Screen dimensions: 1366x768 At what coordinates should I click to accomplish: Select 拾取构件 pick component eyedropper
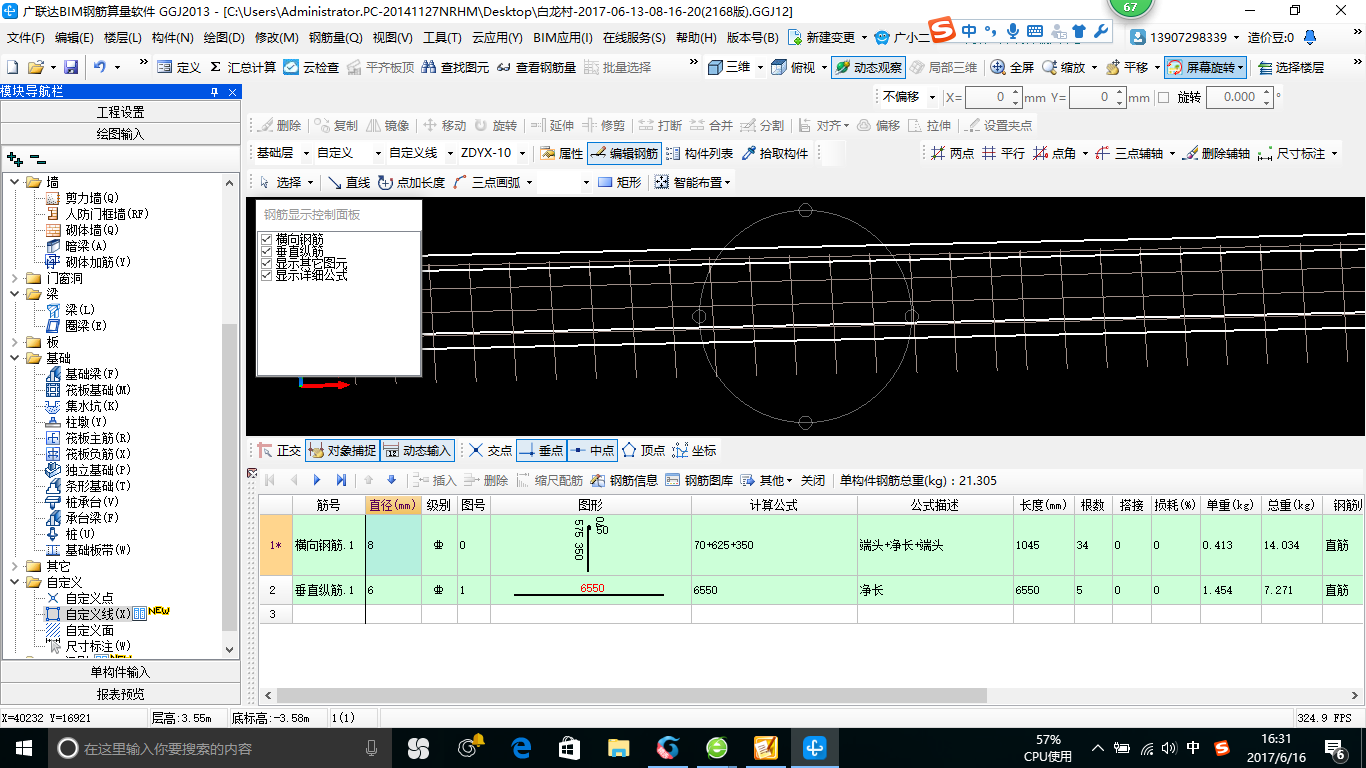tap(774, 153)
